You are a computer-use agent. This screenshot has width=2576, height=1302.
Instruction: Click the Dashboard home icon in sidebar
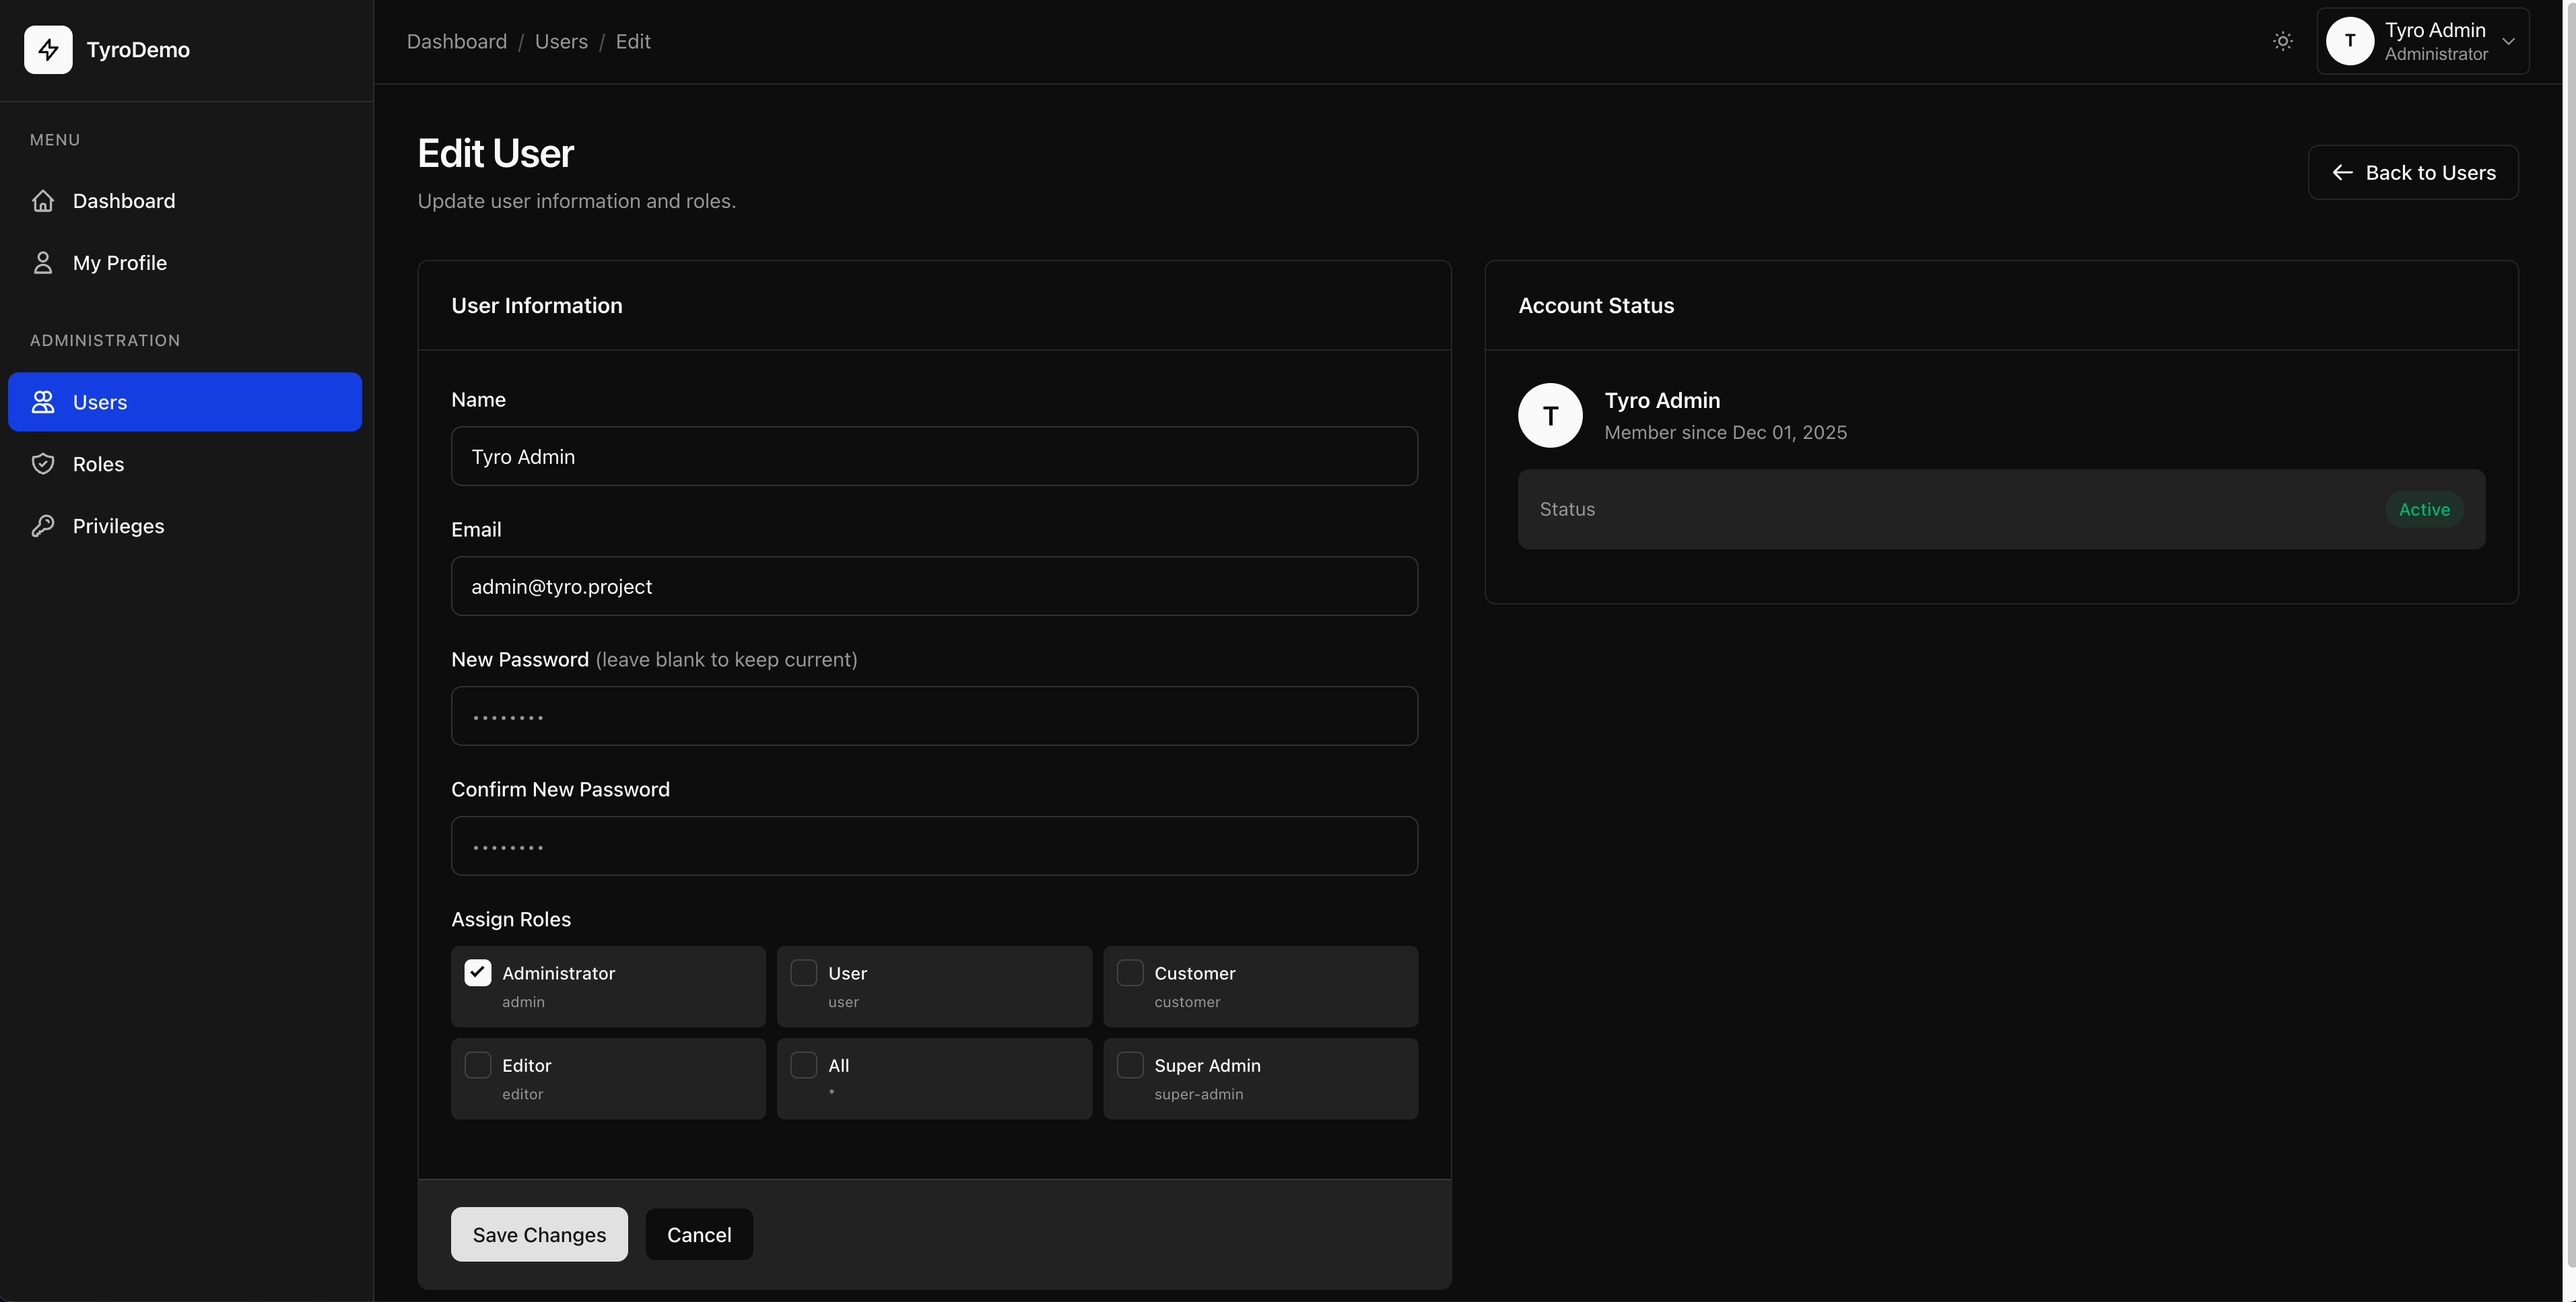coord(43,201)
